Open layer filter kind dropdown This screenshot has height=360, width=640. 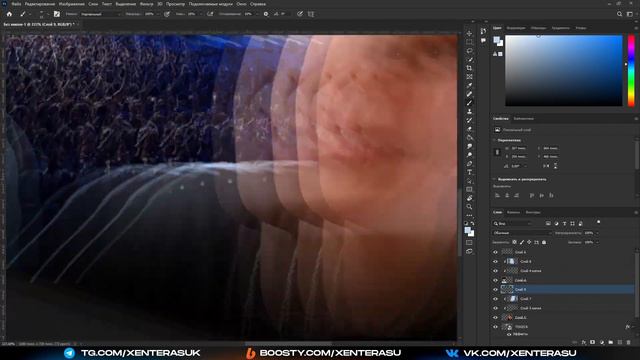point(513,224)
